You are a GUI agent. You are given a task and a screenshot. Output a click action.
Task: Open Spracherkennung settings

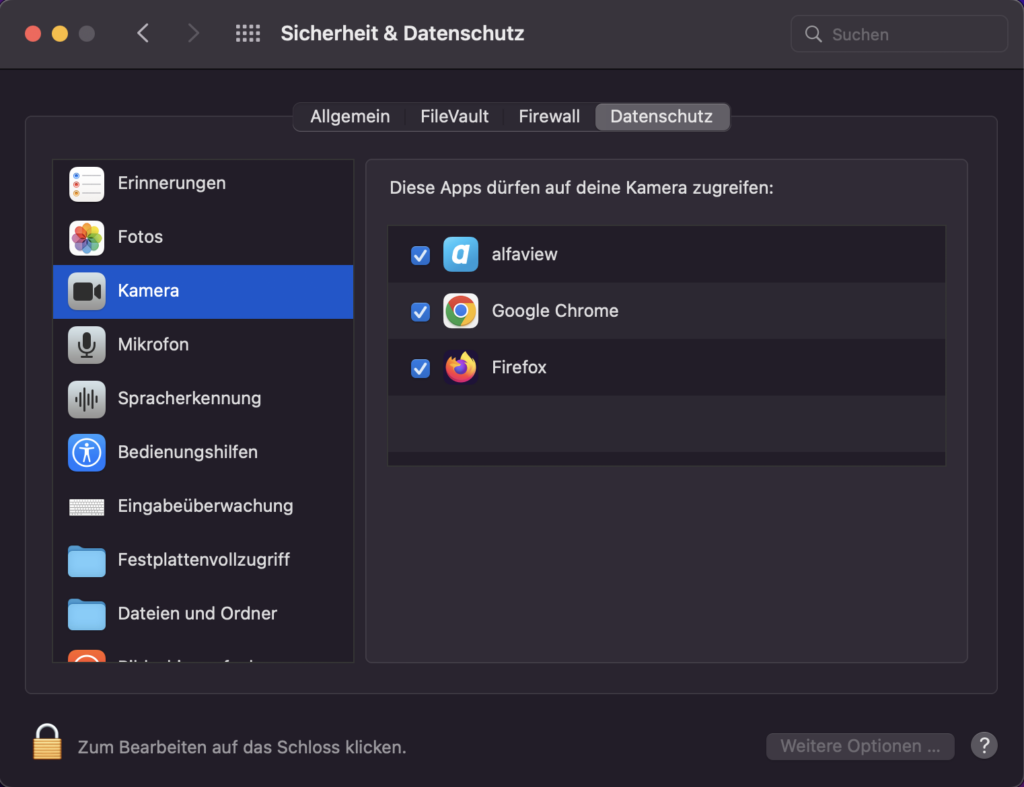(86, 398)
